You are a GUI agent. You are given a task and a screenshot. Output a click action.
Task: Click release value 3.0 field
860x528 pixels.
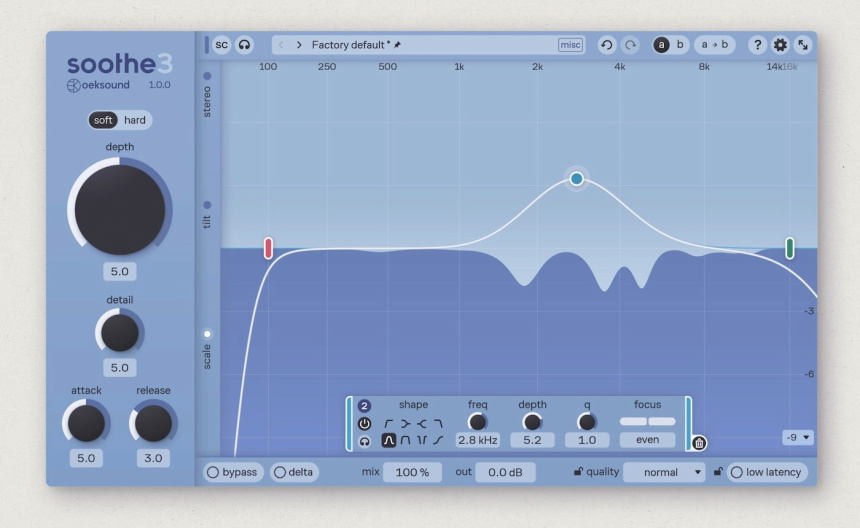153,458
